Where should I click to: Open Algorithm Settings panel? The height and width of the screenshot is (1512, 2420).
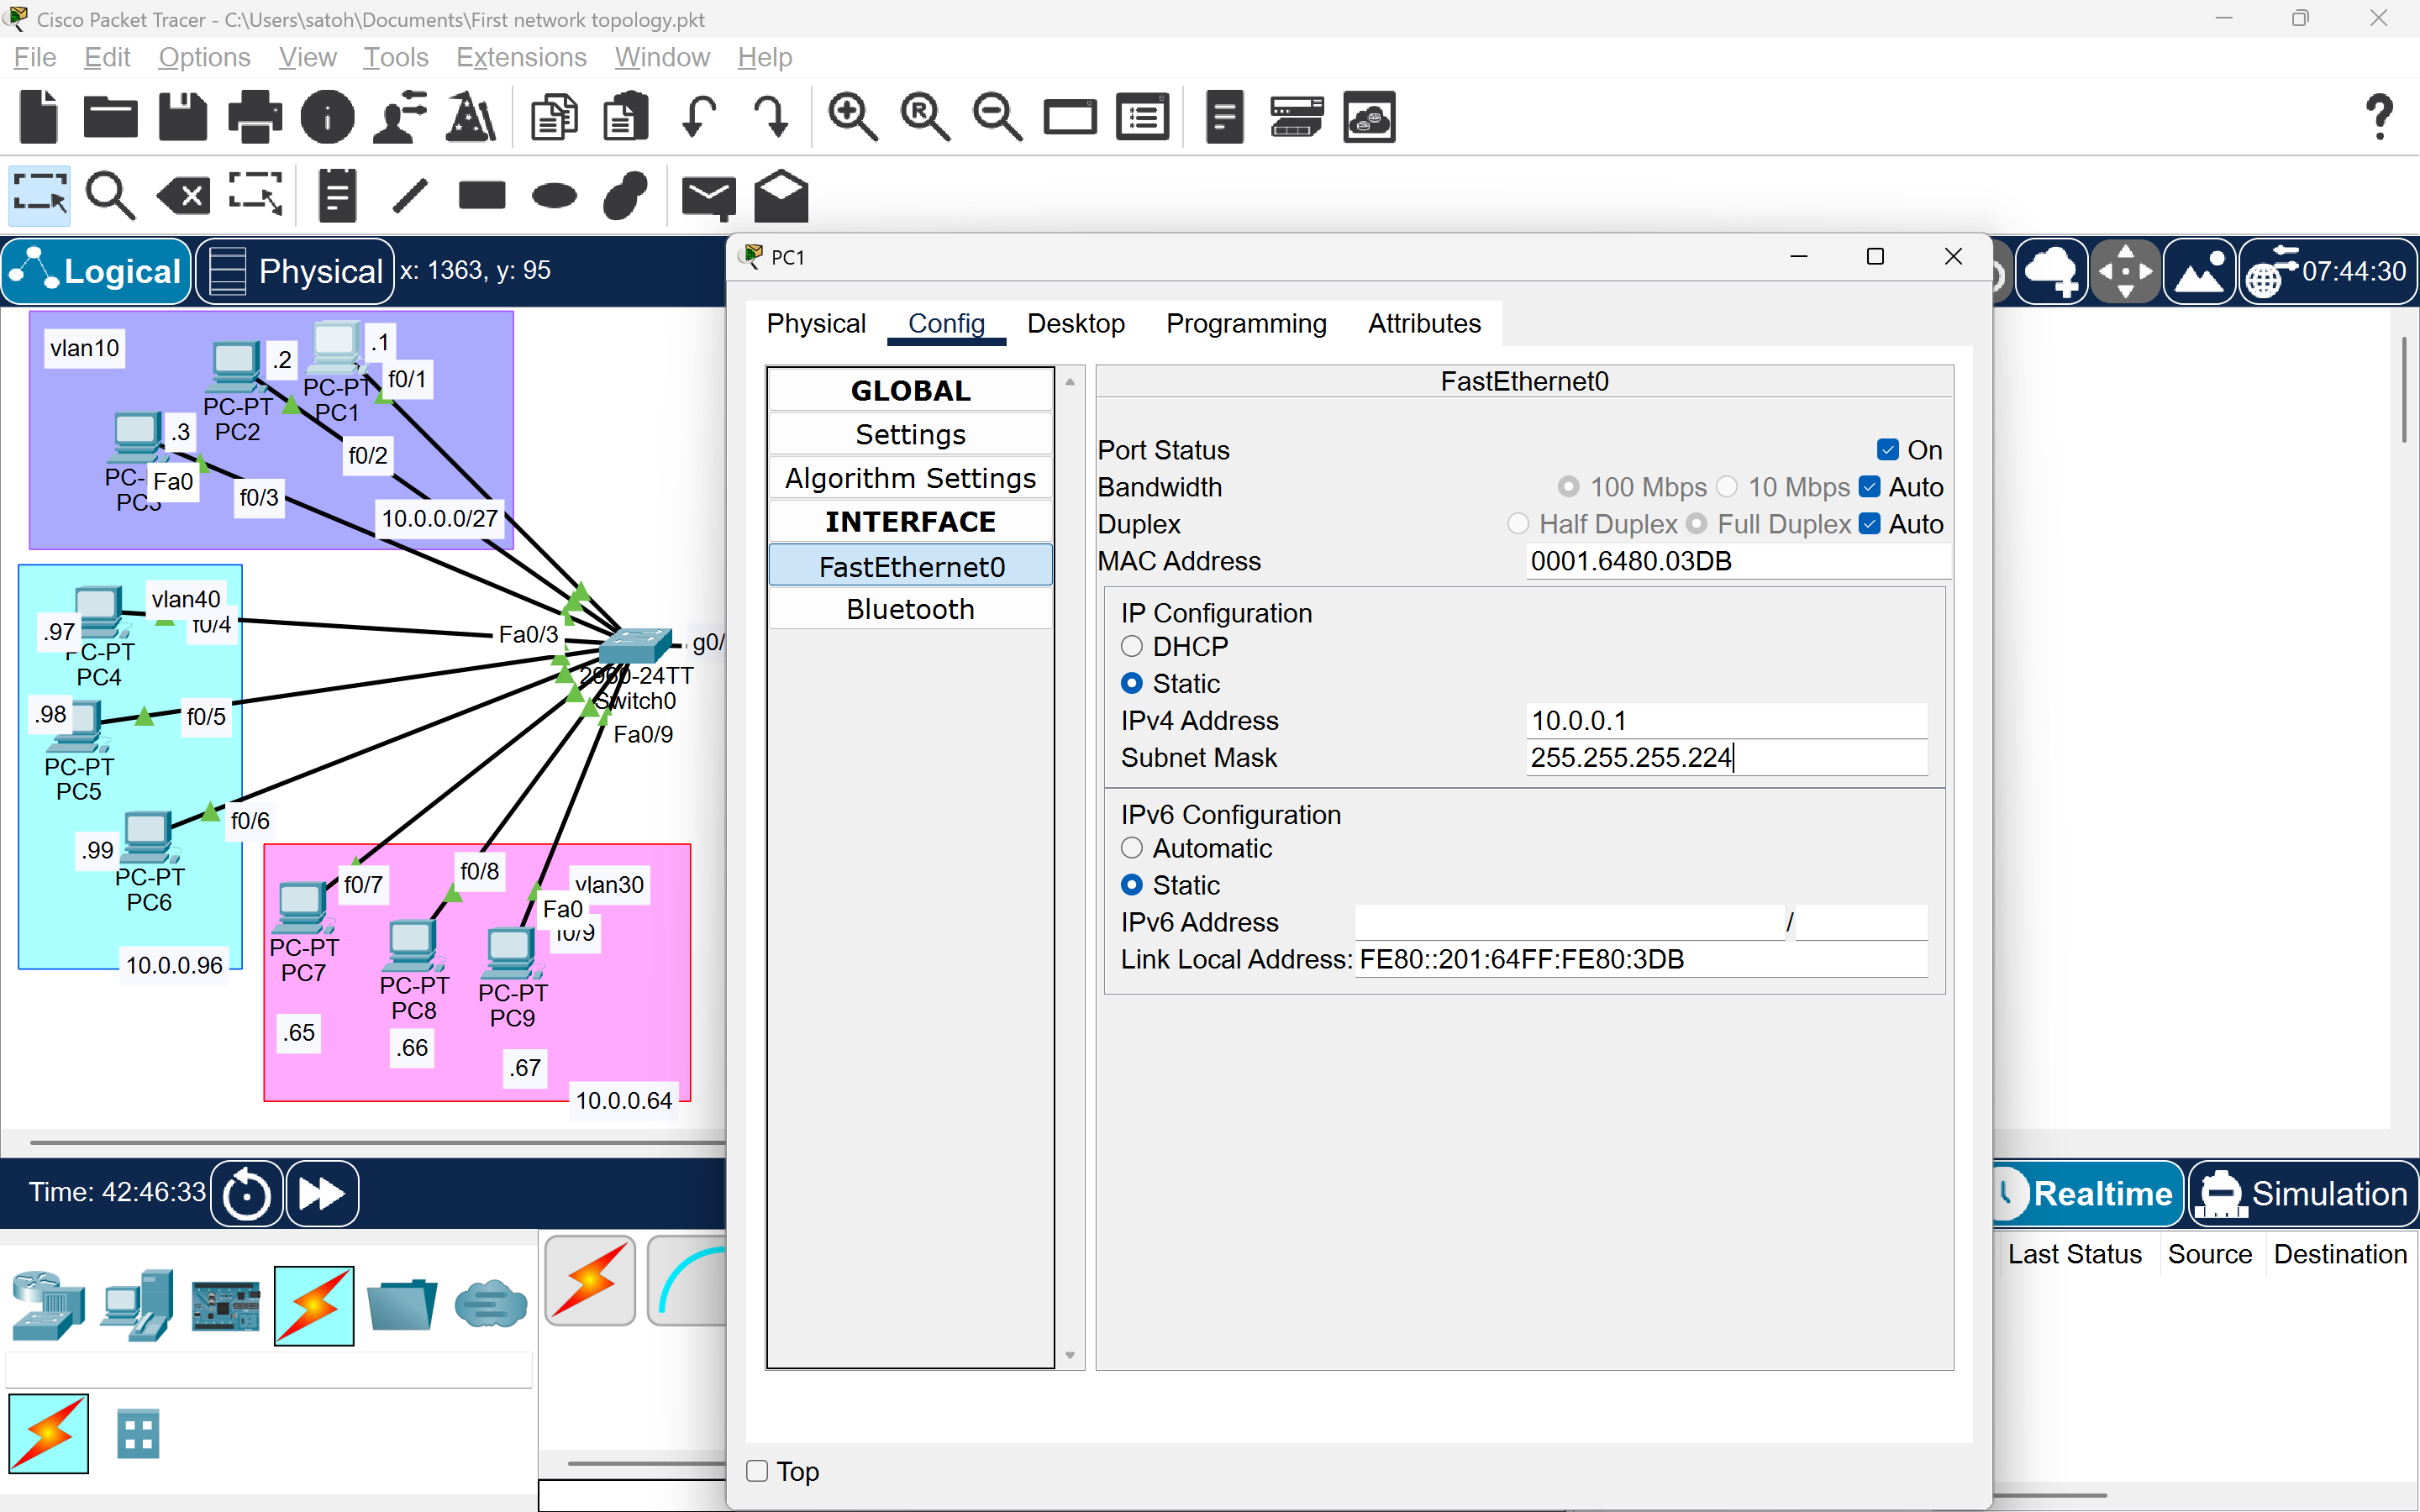[x=910, y=477]
